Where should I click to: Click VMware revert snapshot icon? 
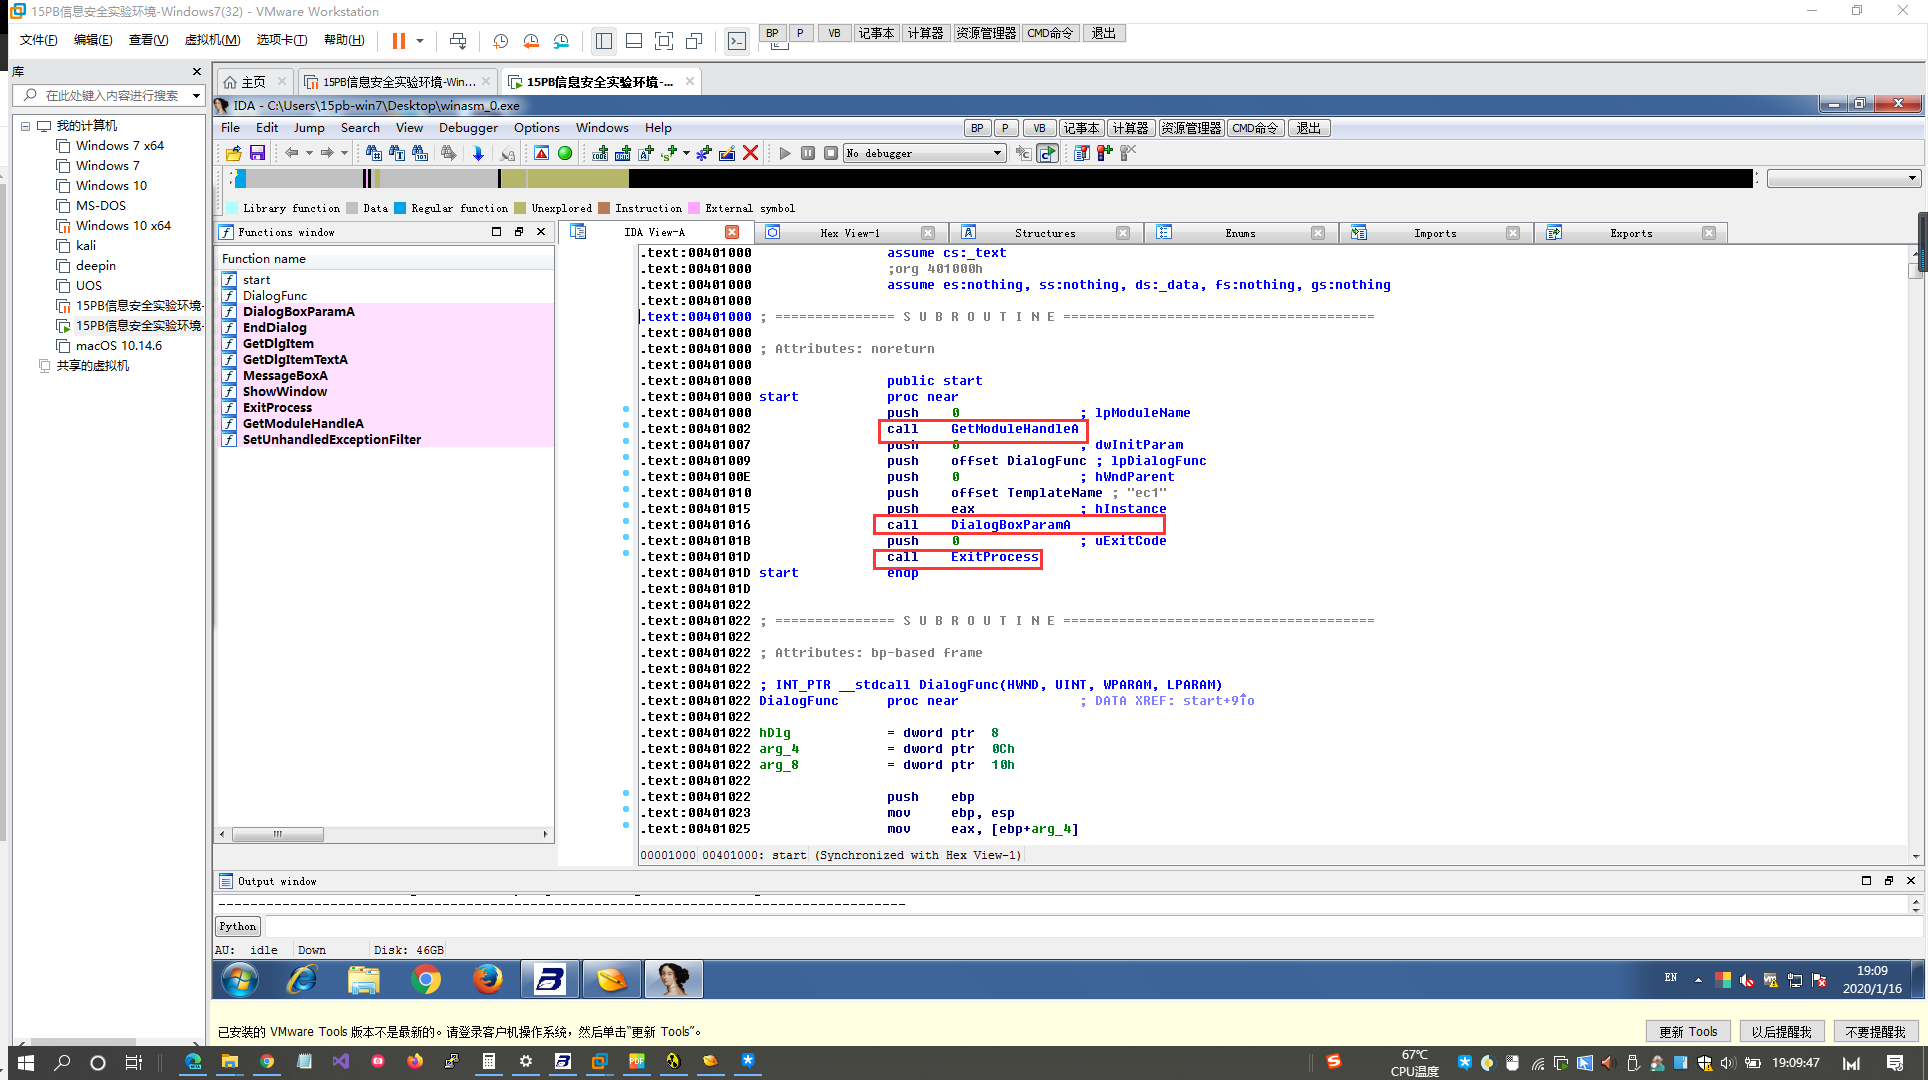tap(531, 41)
